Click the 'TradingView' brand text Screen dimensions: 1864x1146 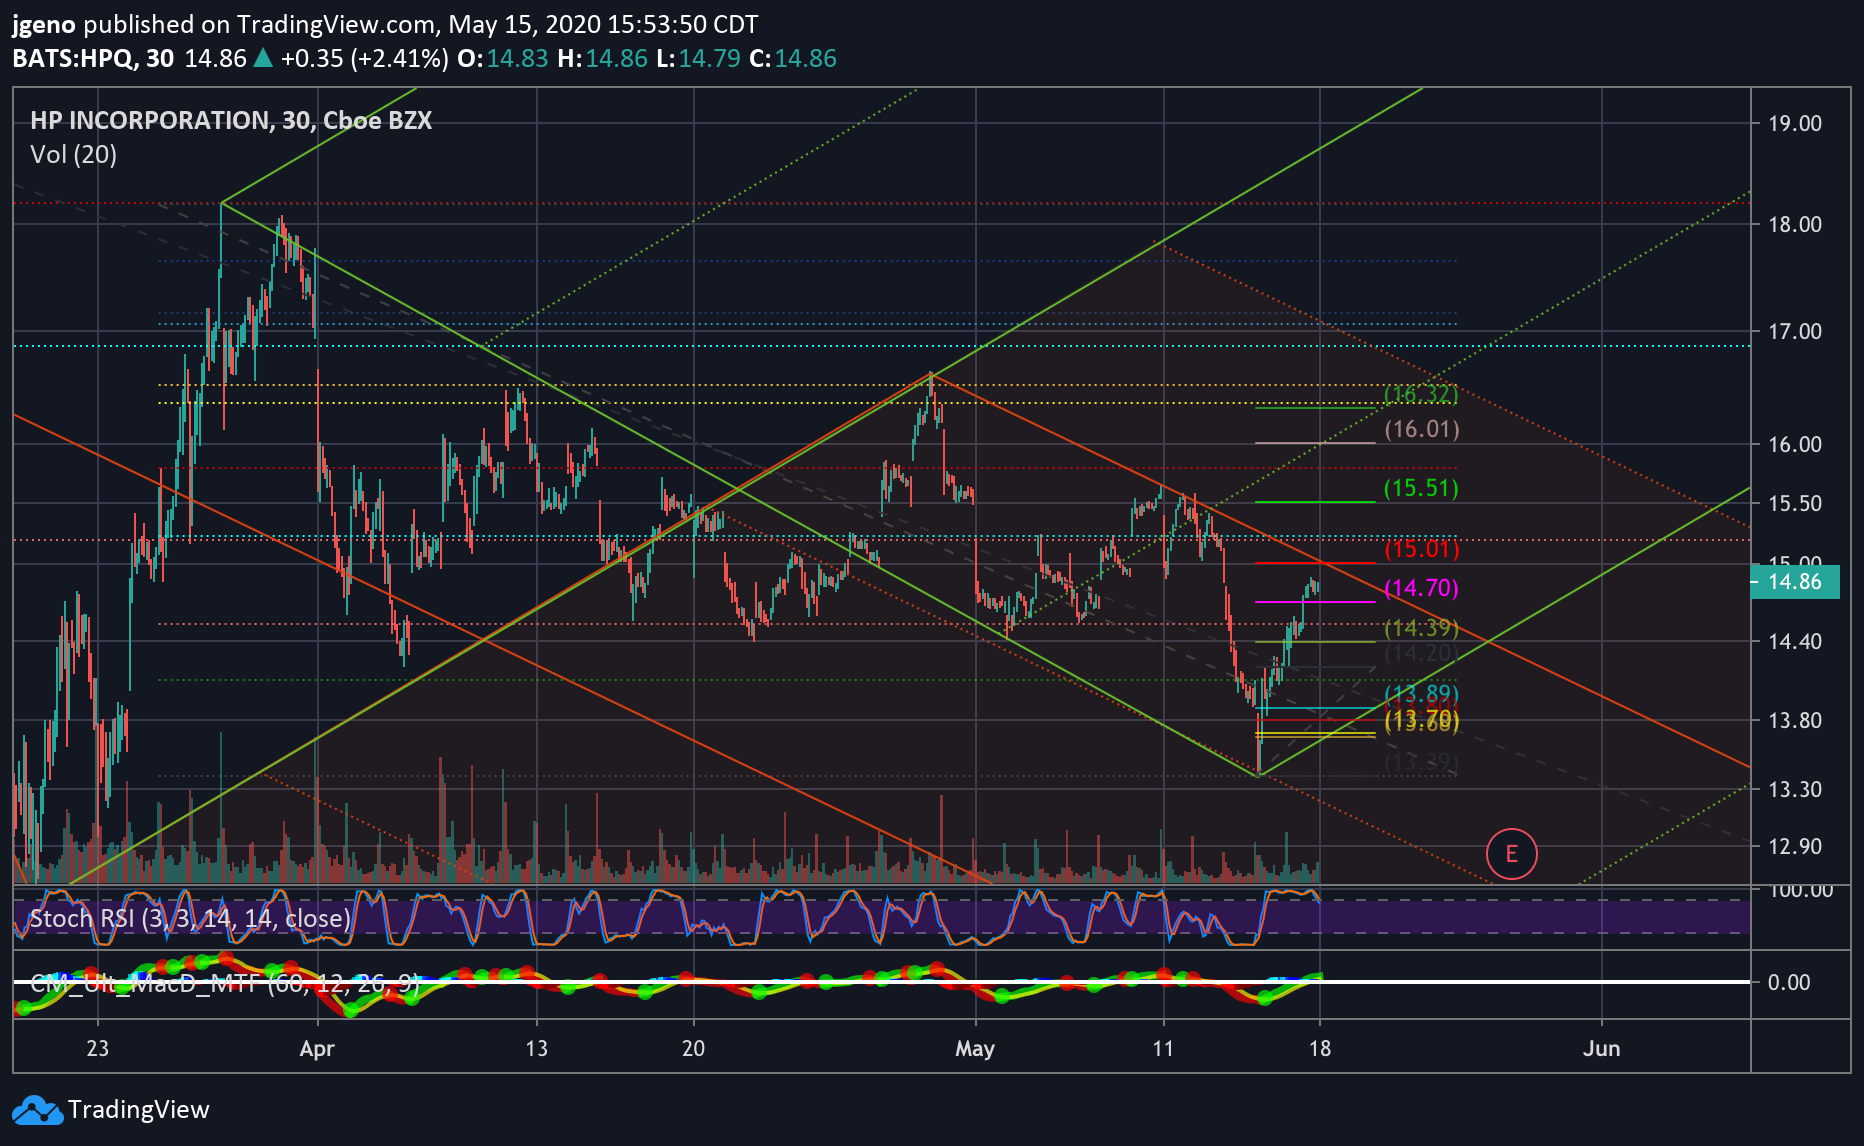click(x=139, y=1110)
